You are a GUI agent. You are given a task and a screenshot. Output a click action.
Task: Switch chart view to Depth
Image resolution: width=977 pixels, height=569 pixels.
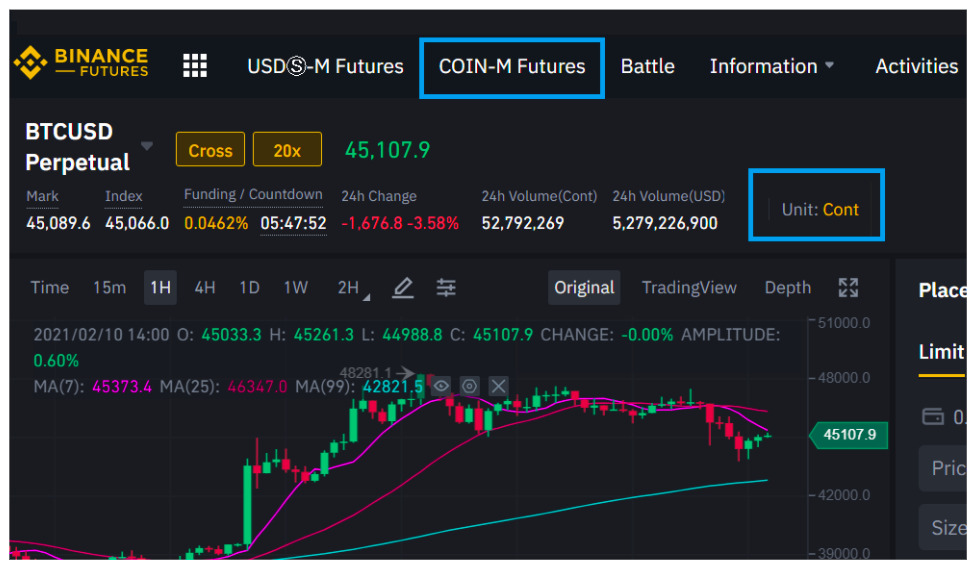click(787, 288)
